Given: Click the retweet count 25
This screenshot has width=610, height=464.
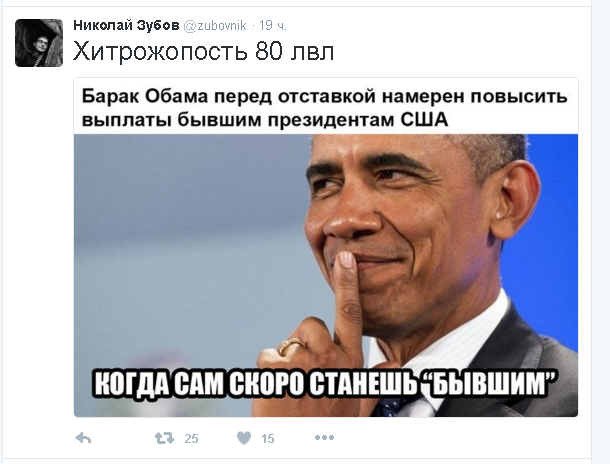Looking at the screenshot, I should tap(191, 439).
